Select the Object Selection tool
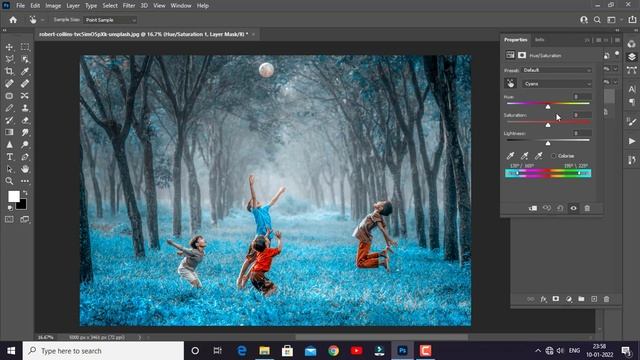The width and height of the screenshot is (640, 360). (25, 59)
